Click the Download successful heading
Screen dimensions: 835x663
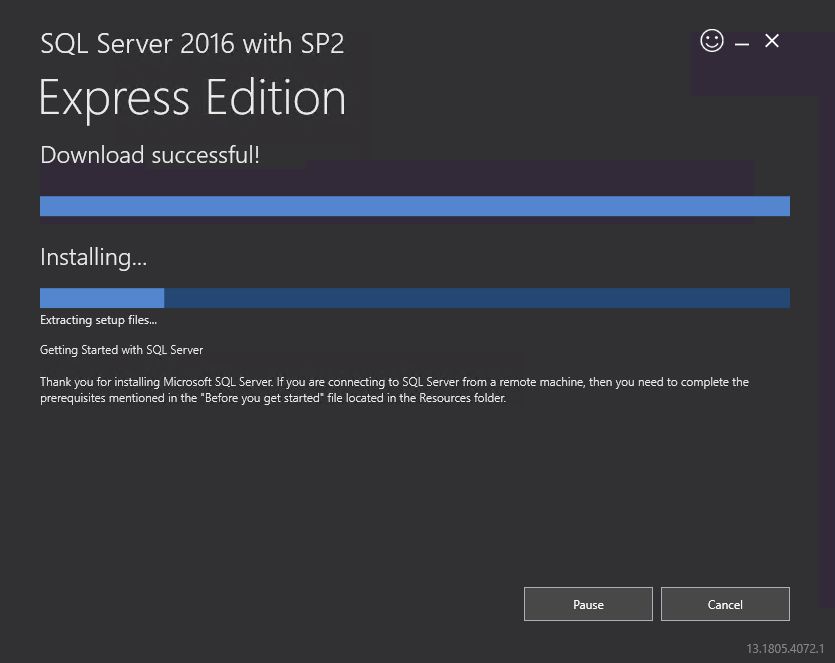pos(149,155)
